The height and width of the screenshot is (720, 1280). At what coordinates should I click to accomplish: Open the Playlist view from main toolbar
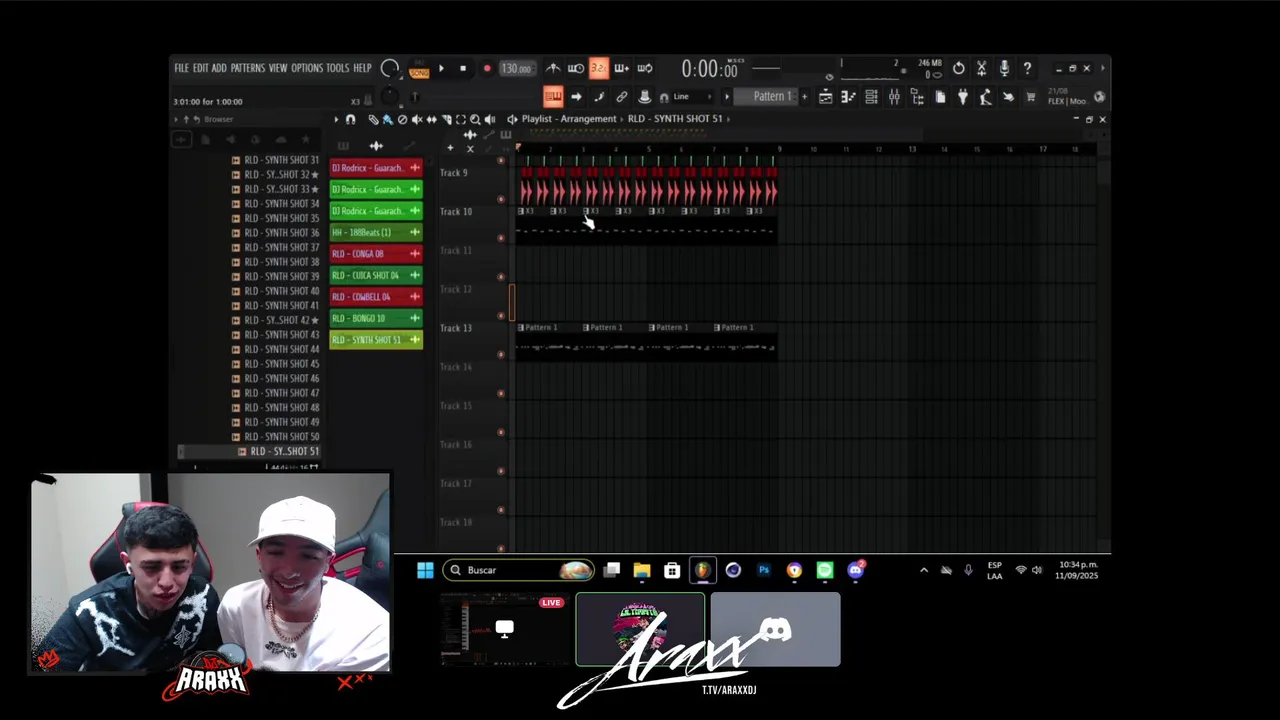tap(825, 97)
